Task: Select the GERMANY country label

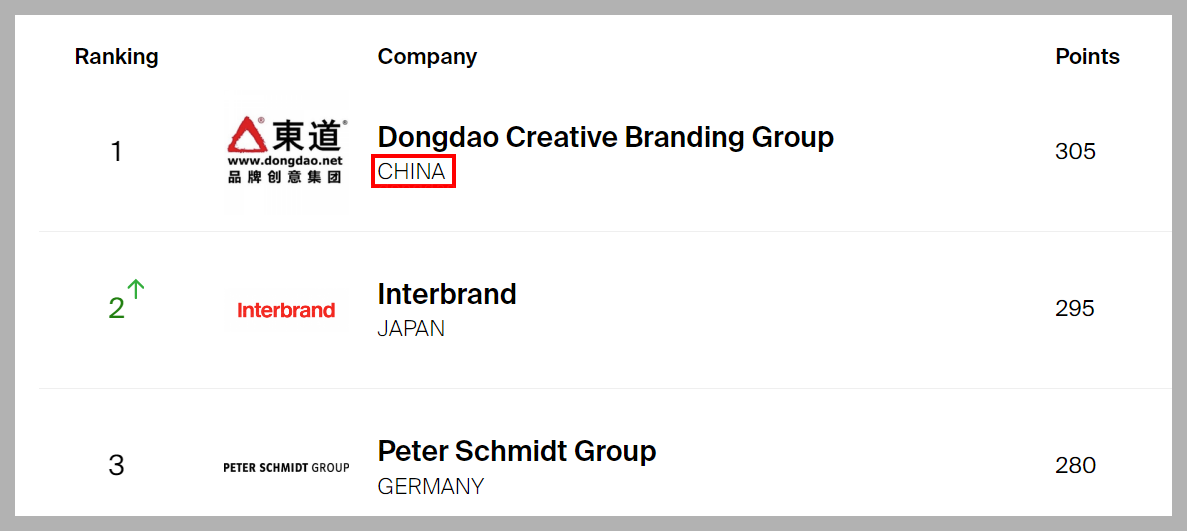Action: pyautogui.click(x=430, y=487)
